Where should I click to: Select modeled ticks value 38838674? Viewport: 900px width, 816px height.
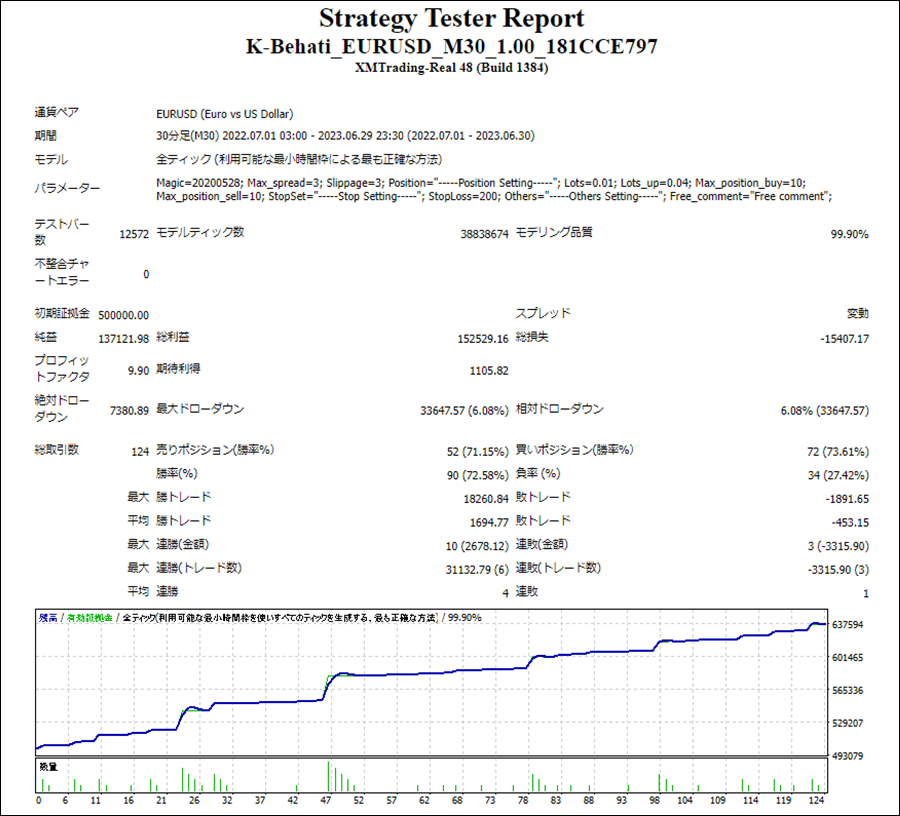point(484,234)
